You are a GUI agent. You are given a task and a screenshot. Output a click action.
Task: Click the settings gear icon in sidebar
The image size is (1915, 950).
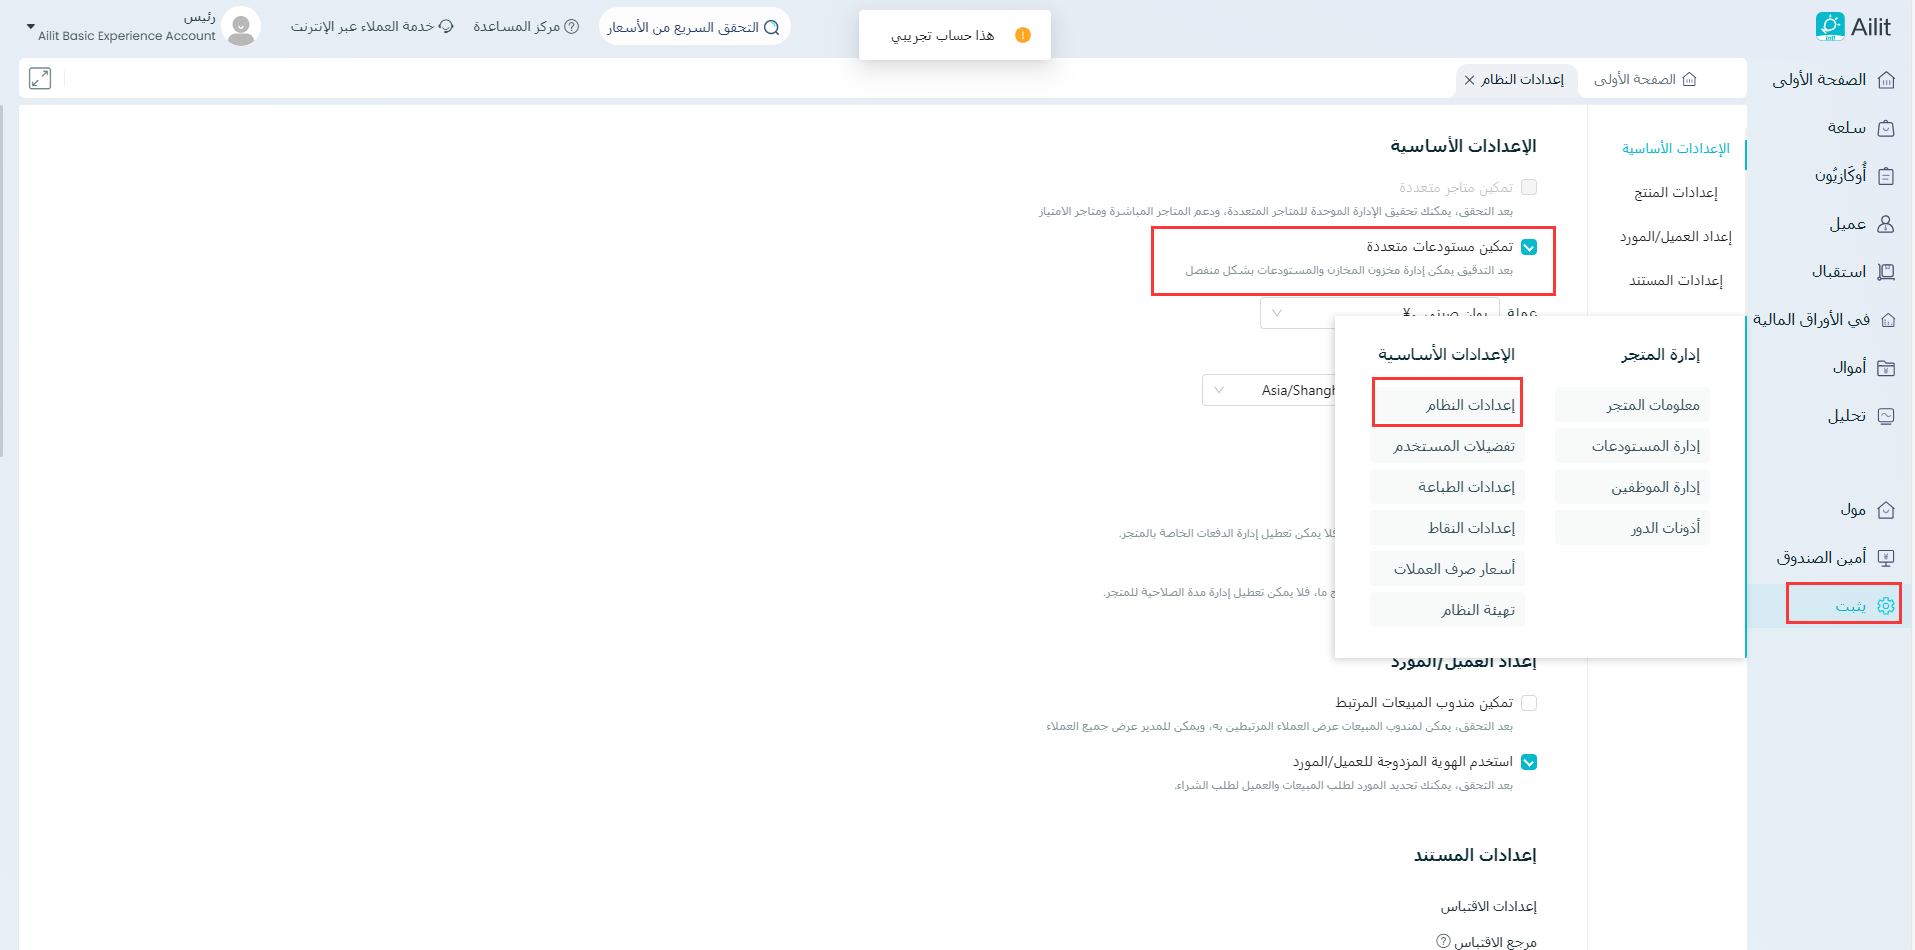tap(1886, 606)
